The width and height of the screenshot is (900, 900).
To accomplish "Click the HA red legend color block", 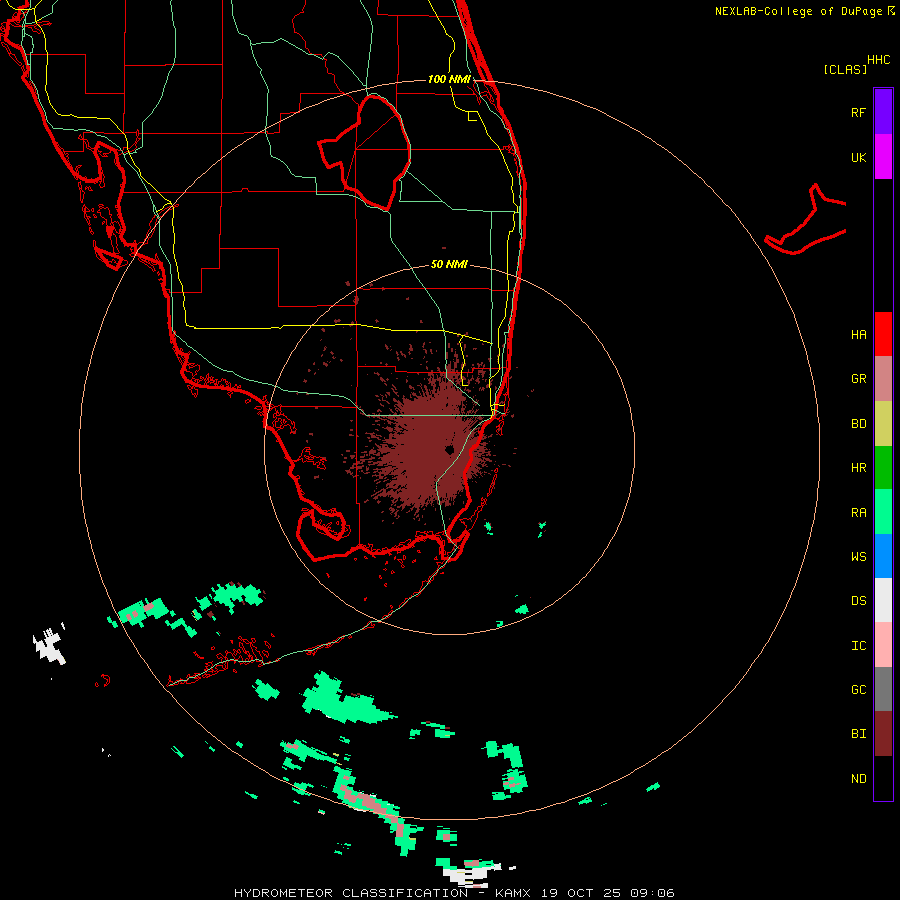I will (883, 334).
